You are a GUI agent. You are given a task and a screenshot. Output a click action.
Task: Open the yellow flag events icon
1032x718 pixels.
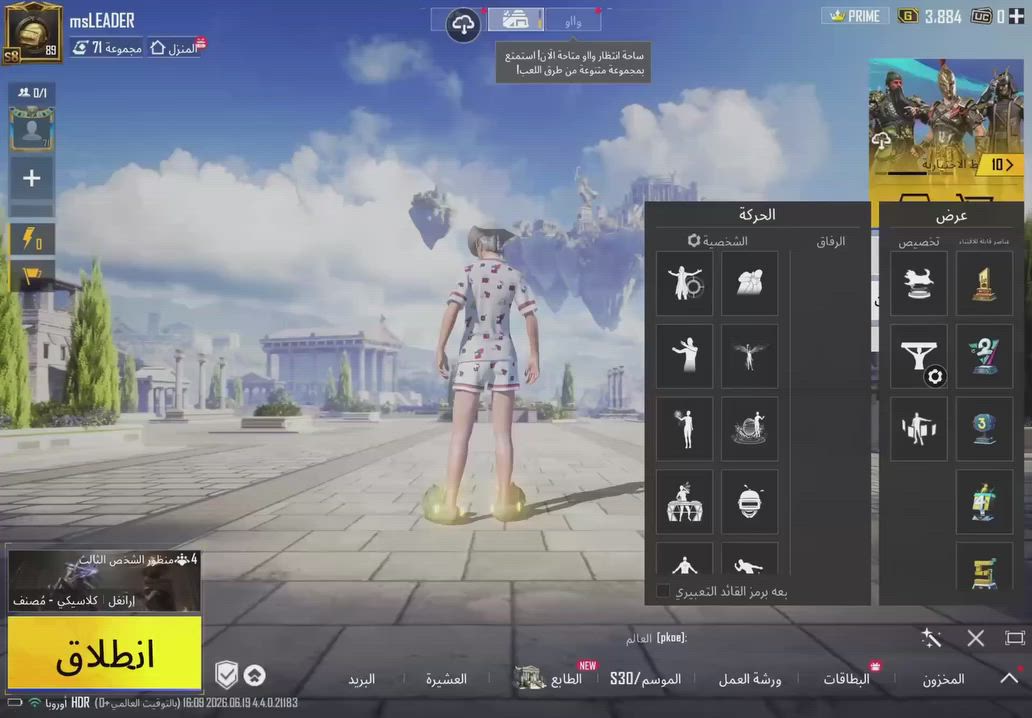click(32, 274)
